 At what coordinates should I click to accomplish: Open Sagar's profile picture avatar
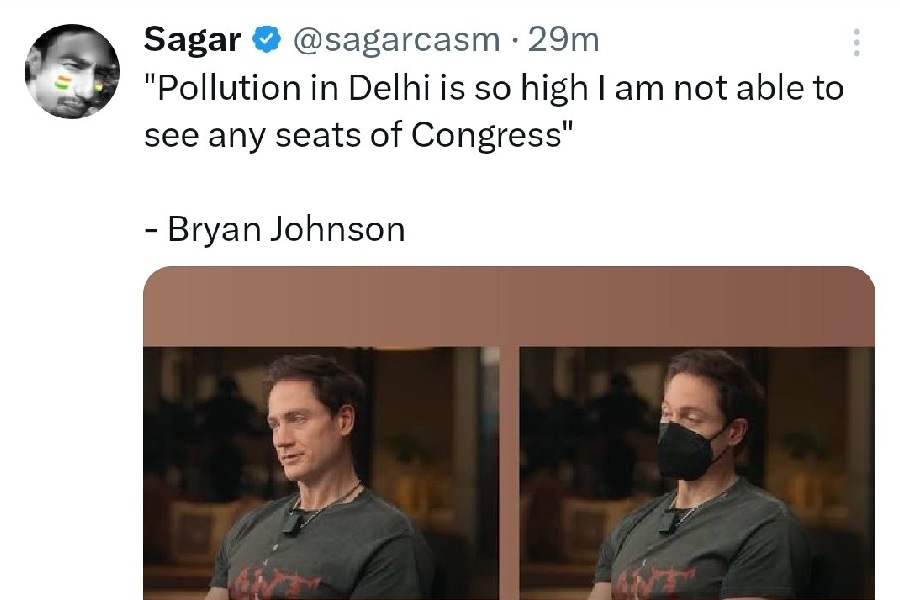(x=72, y=71)
